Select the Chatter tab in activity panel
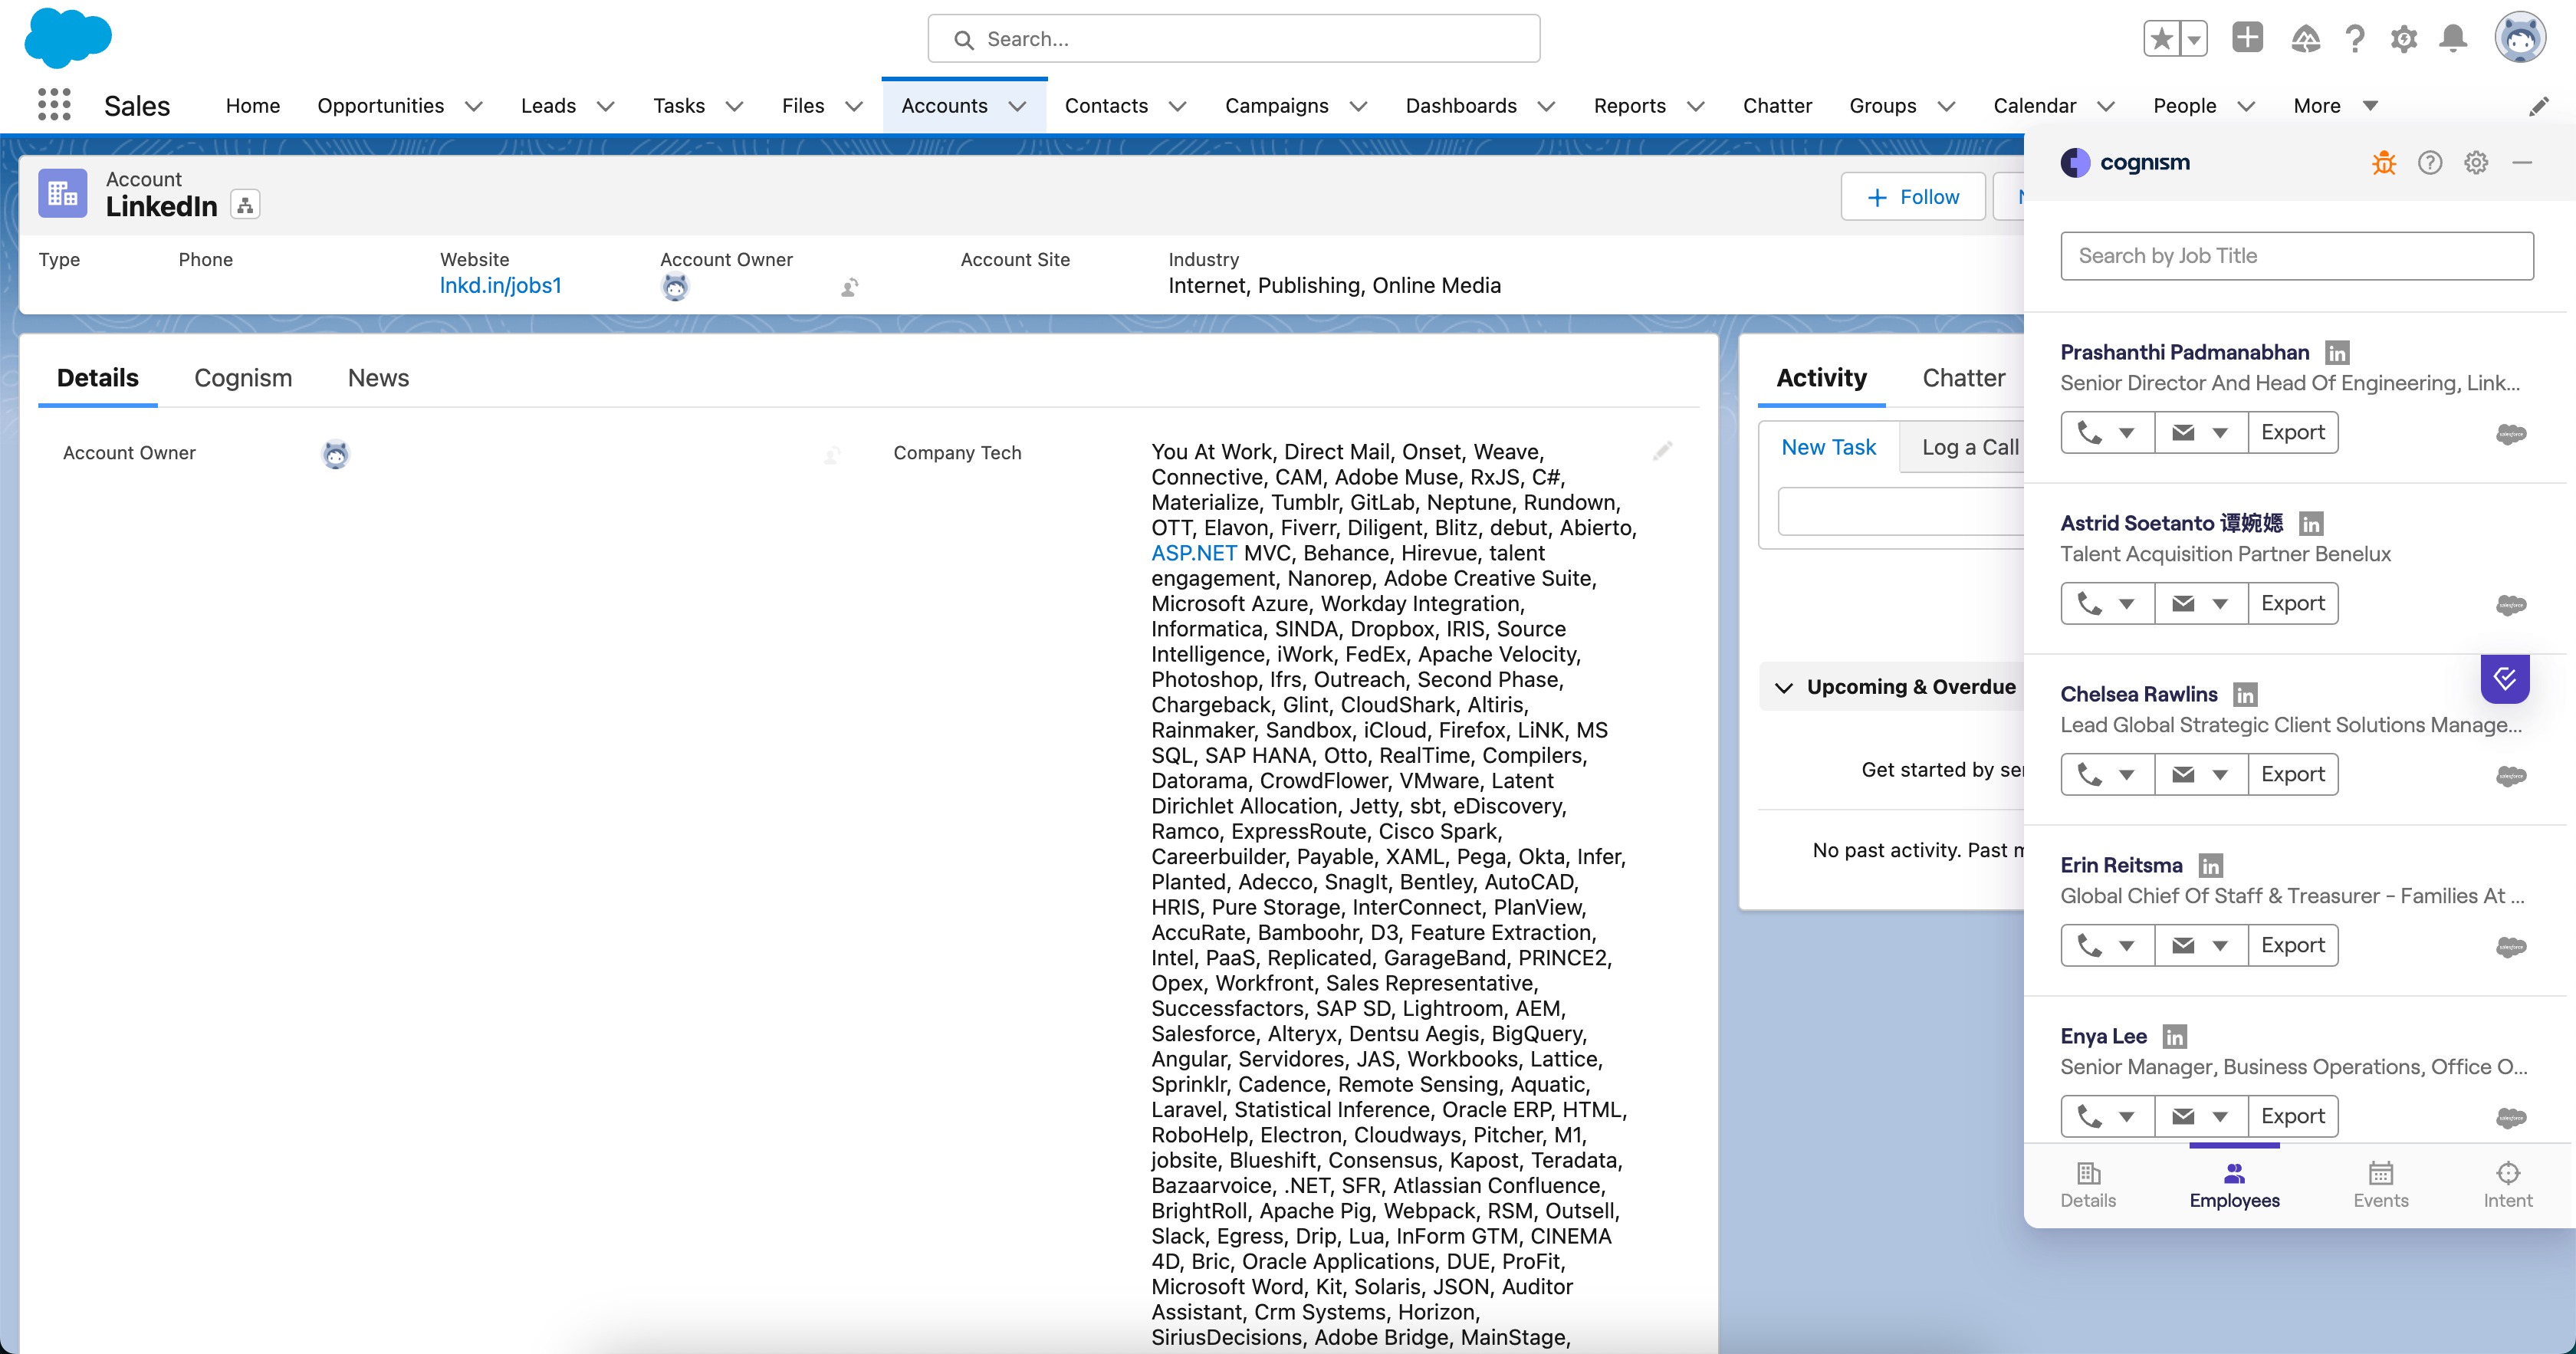Viewport: 2576px width, 1354px height. click(1963, 378)
